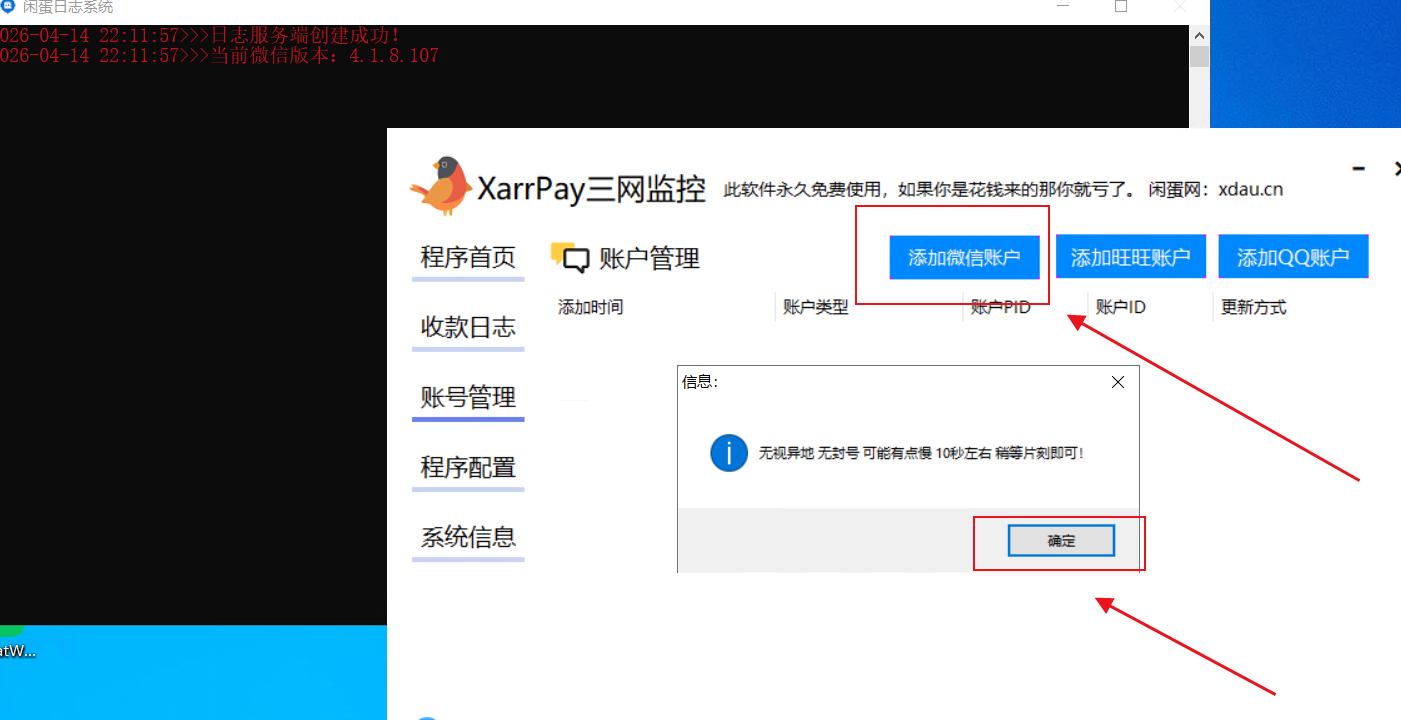Screen dimensions: 1401x720
Task: Open the xdau.cn website link
Action: pos(1251,188)
